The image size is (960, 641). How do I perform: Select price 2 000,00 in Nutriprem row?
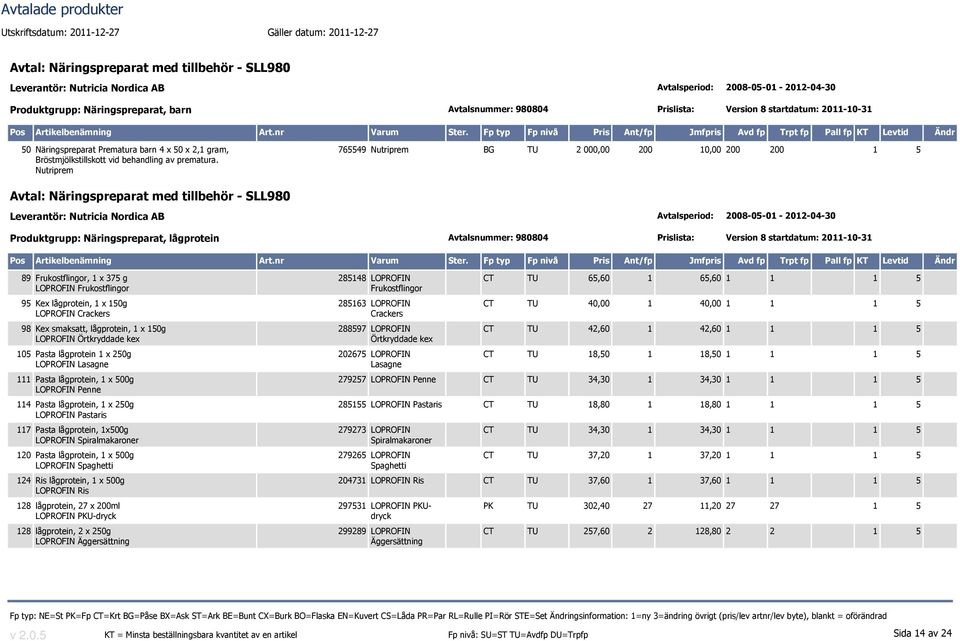[x=593, y=149]
